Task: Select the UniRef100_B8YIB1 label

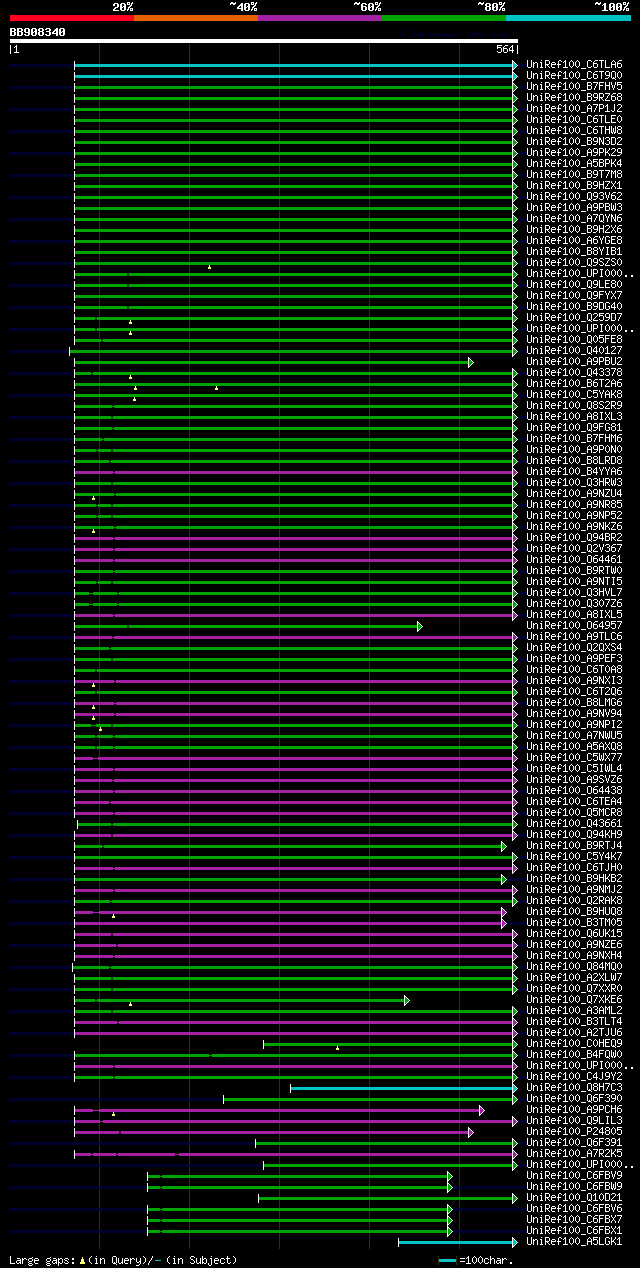Action: (574, 251)
